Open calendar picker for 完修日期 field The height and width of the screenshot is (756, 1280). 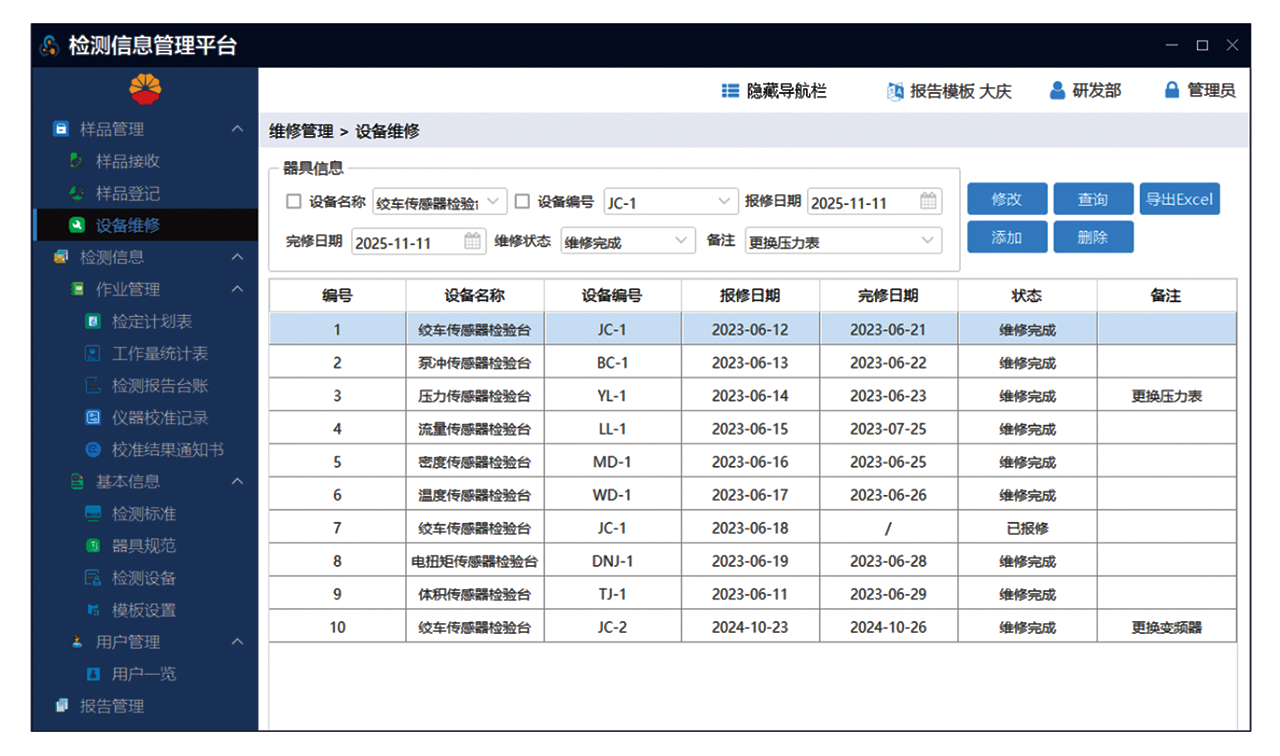pos(472,242)
